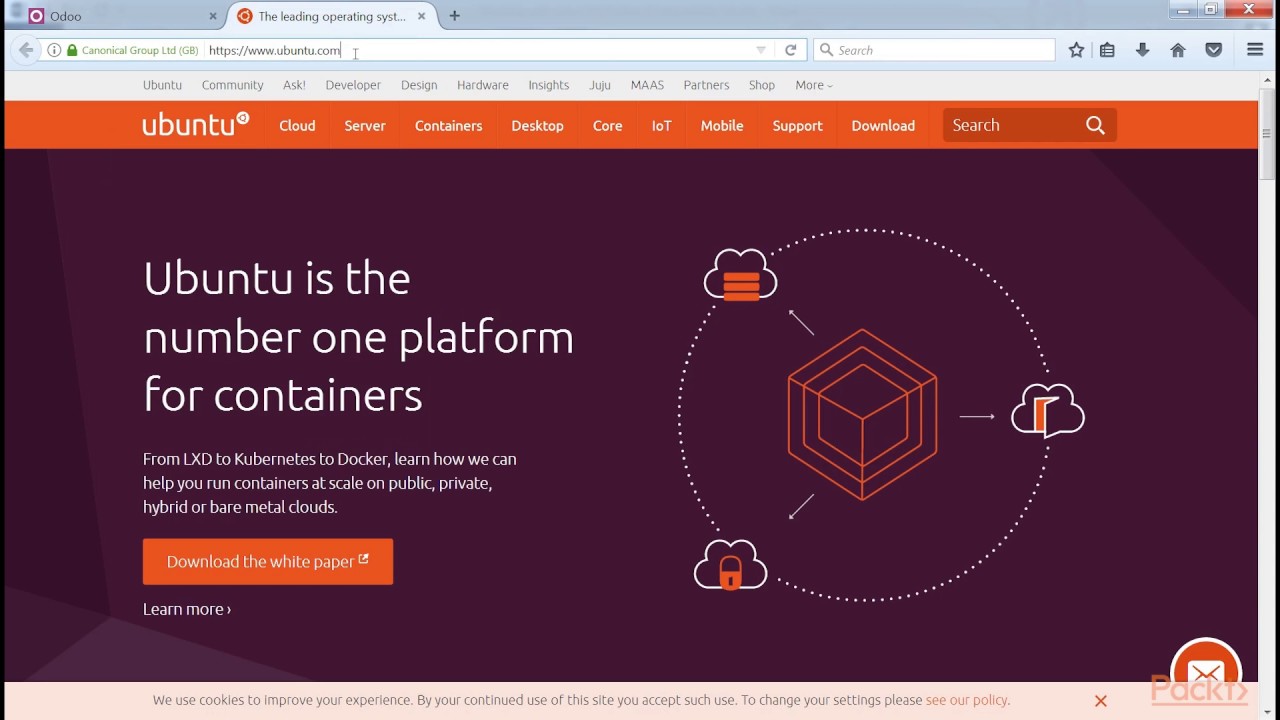
Task: Expand the More dropdown in top navigation
Action: tap(813, 85)
